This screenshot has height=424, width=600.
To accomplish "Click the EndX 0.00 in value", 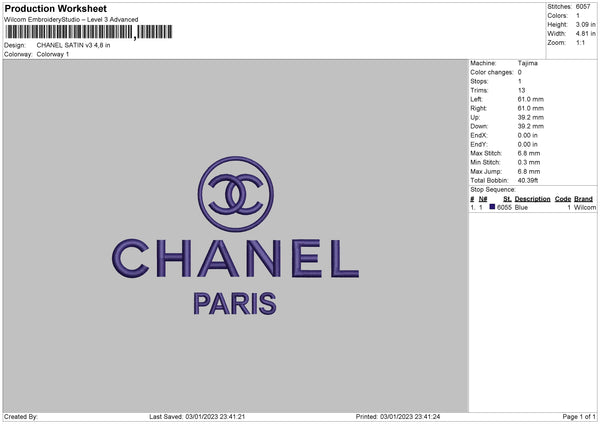I will point(528,135).
